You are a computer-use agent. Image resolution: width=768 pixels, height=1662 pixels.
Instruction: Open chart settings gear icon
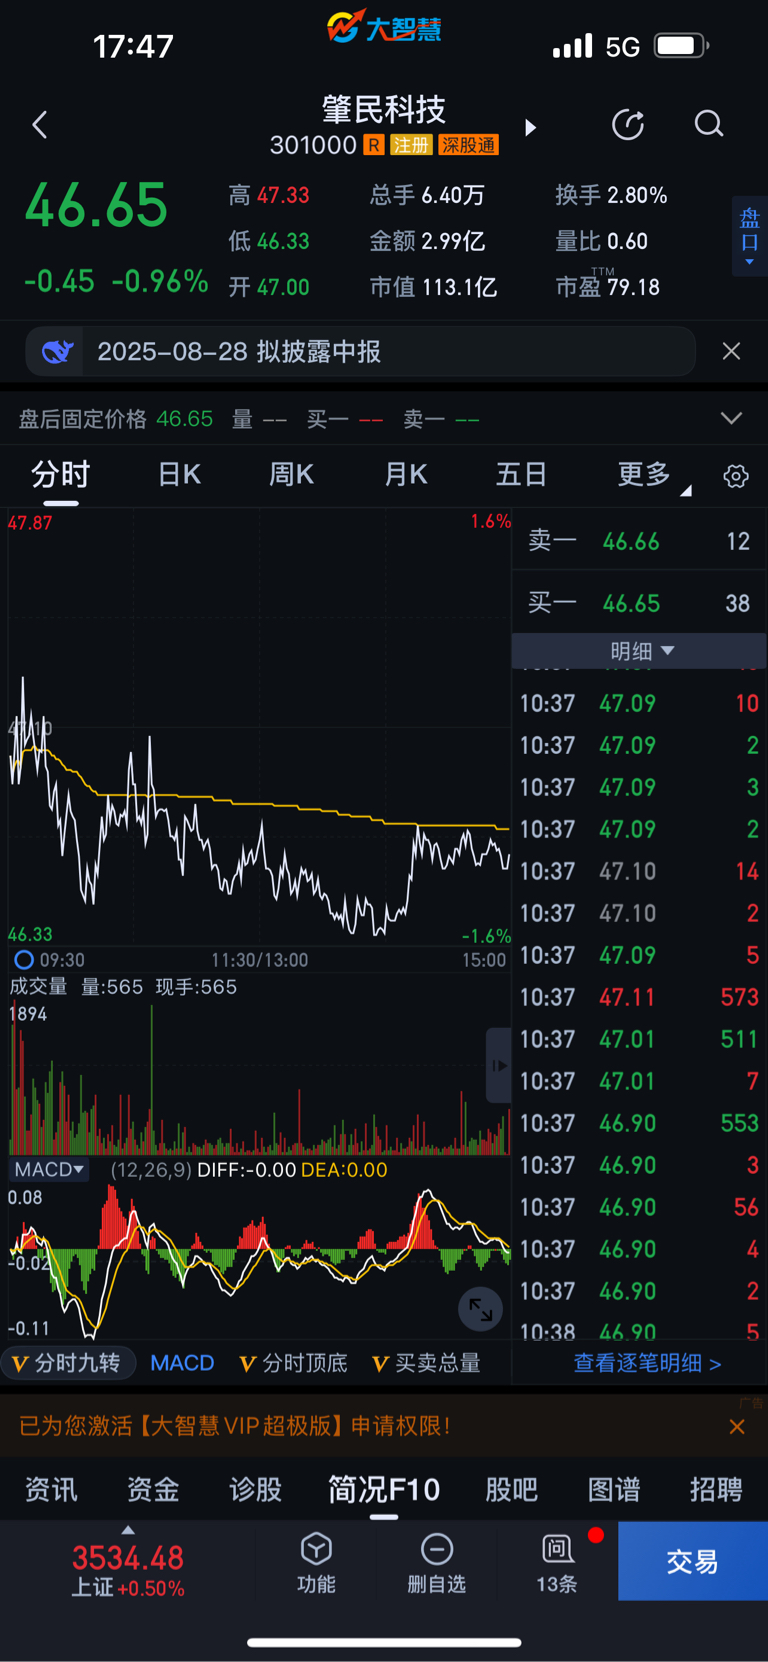click(736, 476)
